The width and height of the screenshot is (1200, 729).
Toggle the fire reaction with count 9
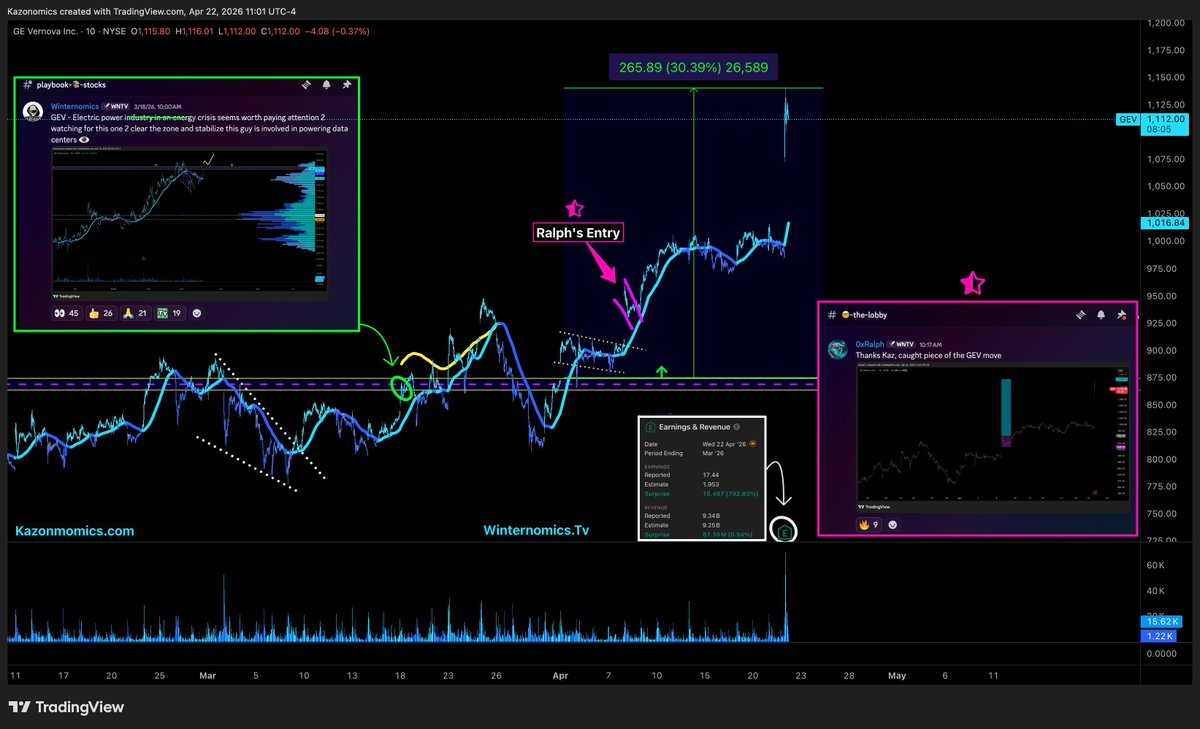(x=868, y=523)
